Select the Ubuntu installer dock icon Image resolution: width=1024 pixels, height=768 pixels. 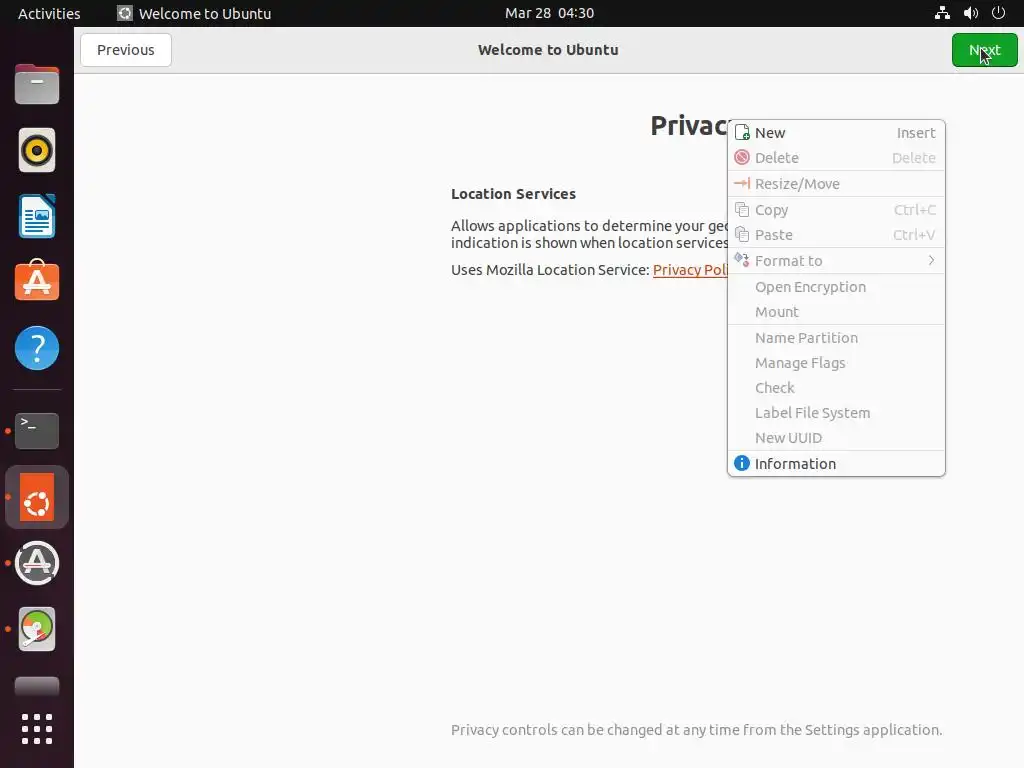point(37,498)
